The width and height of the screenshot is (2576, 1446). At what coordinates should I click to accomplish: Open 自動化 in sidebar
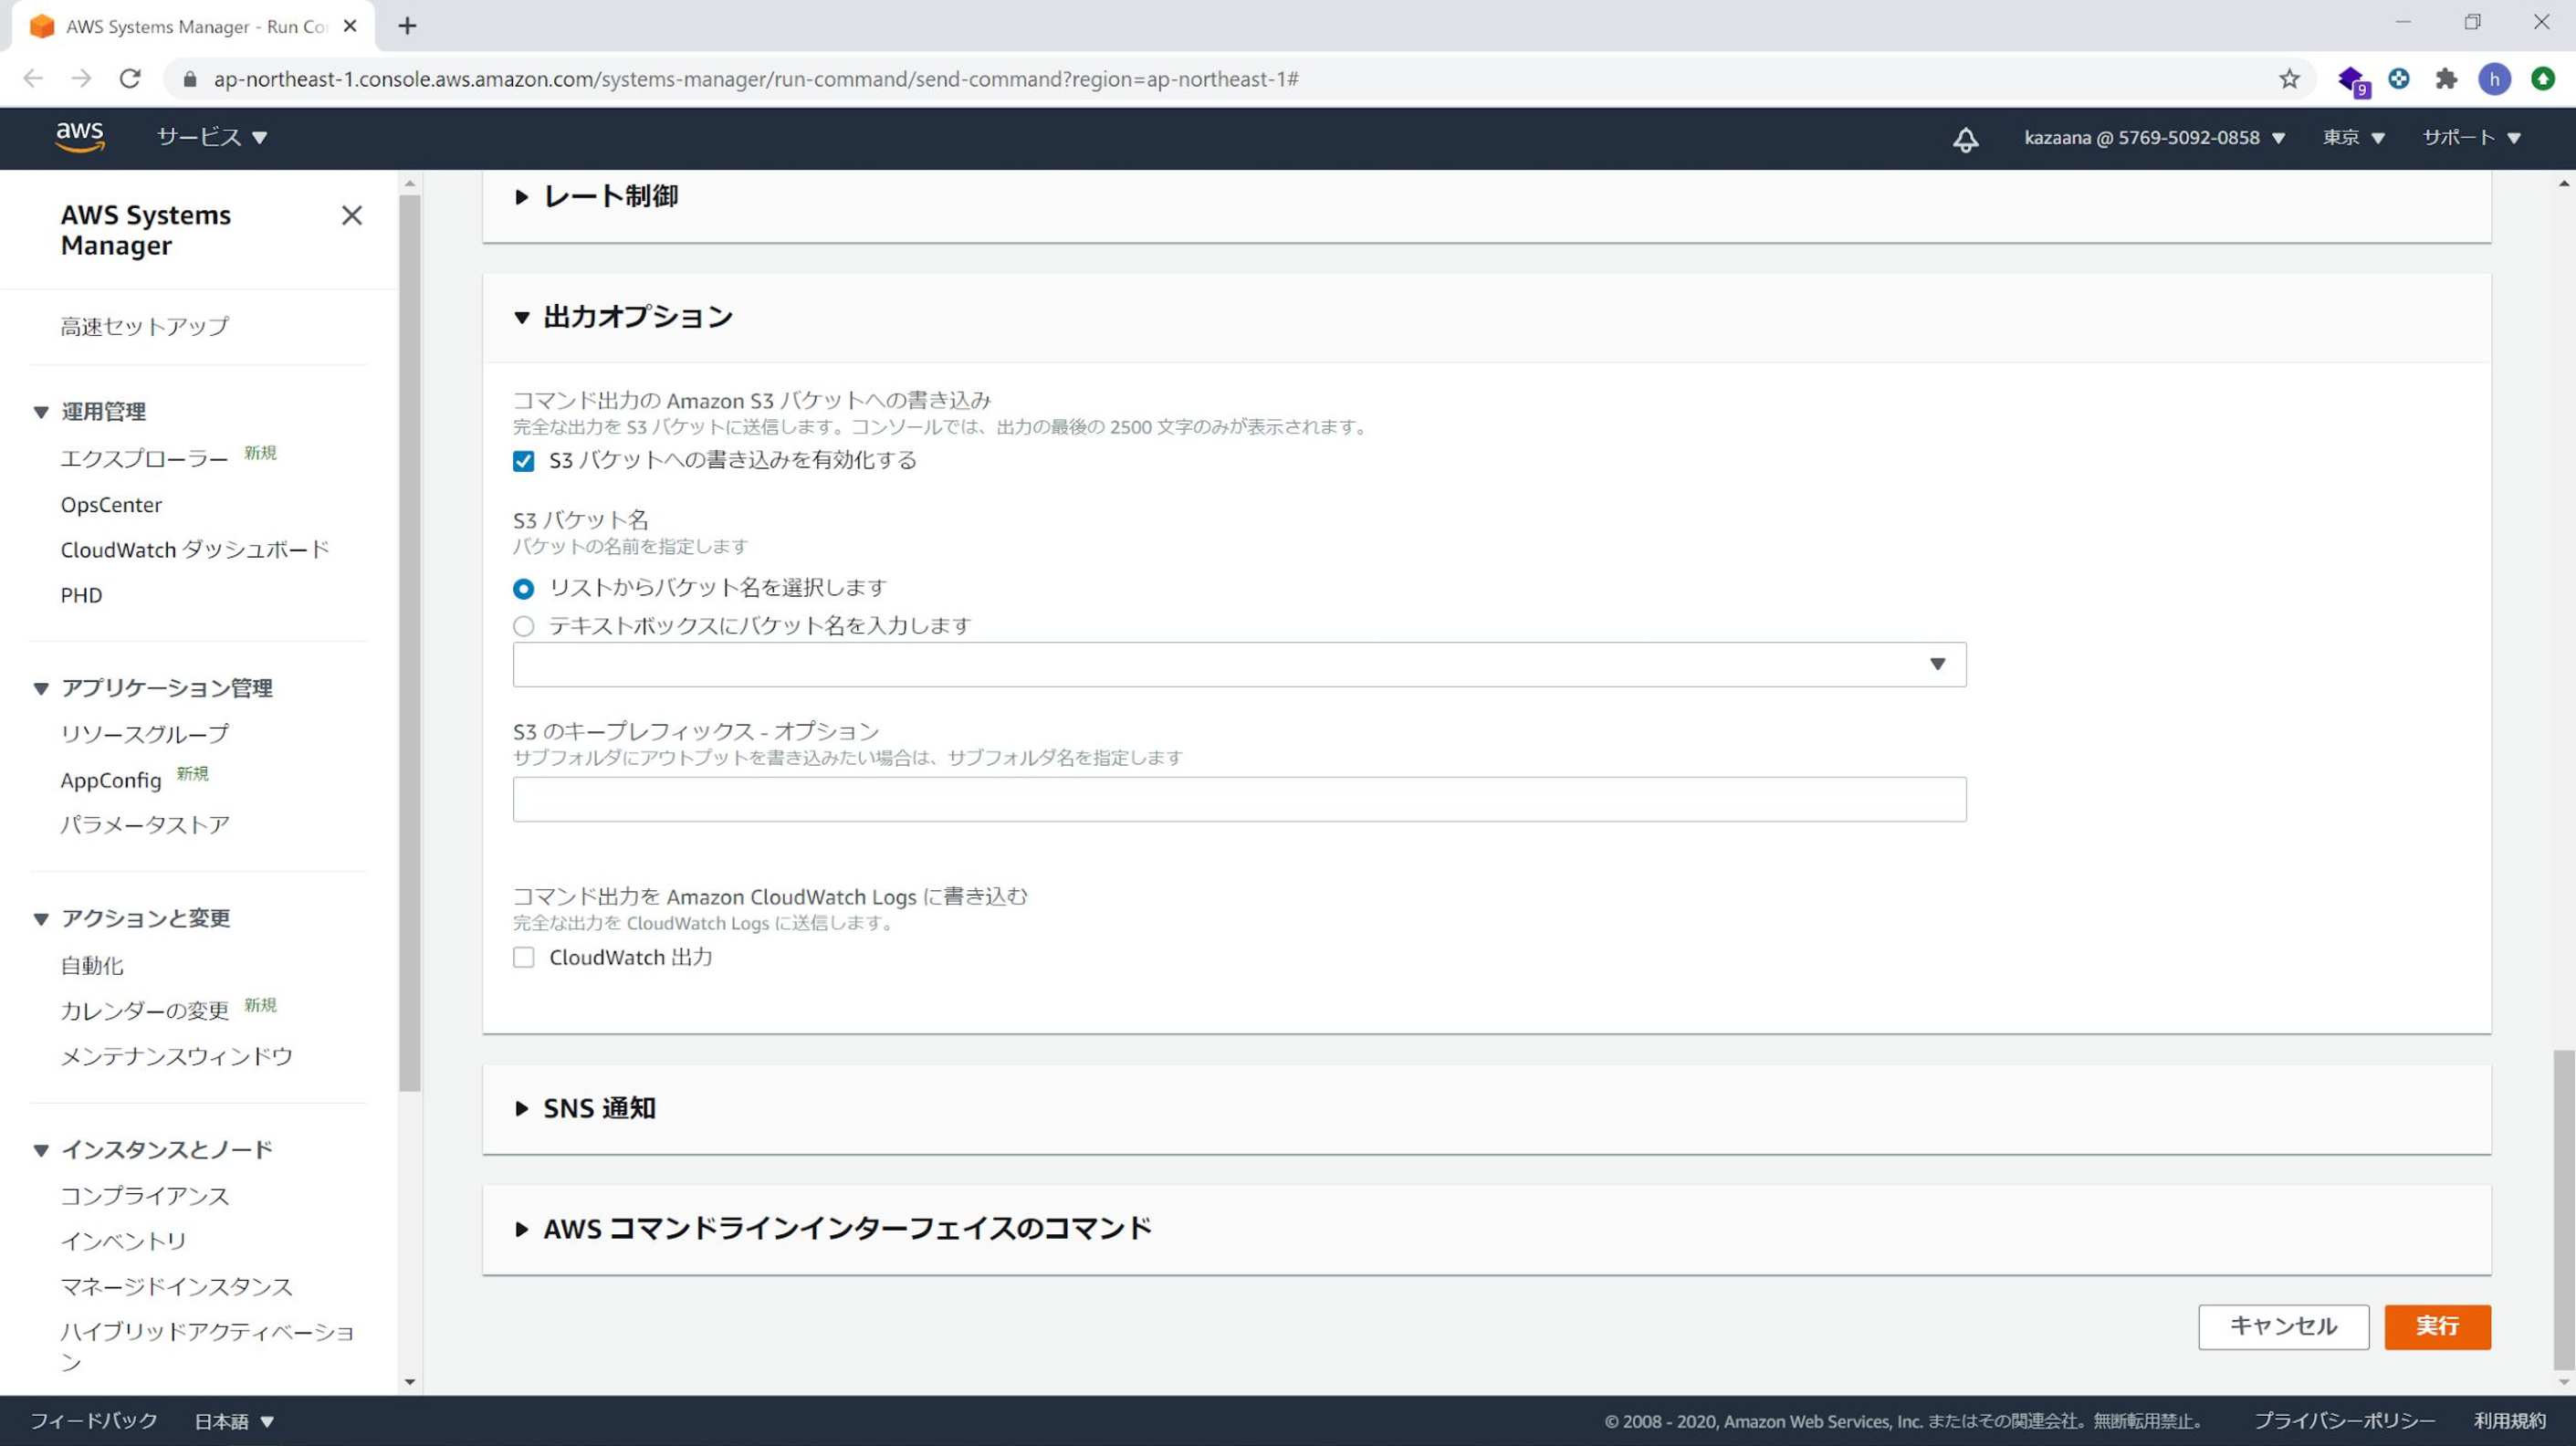click(x=92, y=966)
